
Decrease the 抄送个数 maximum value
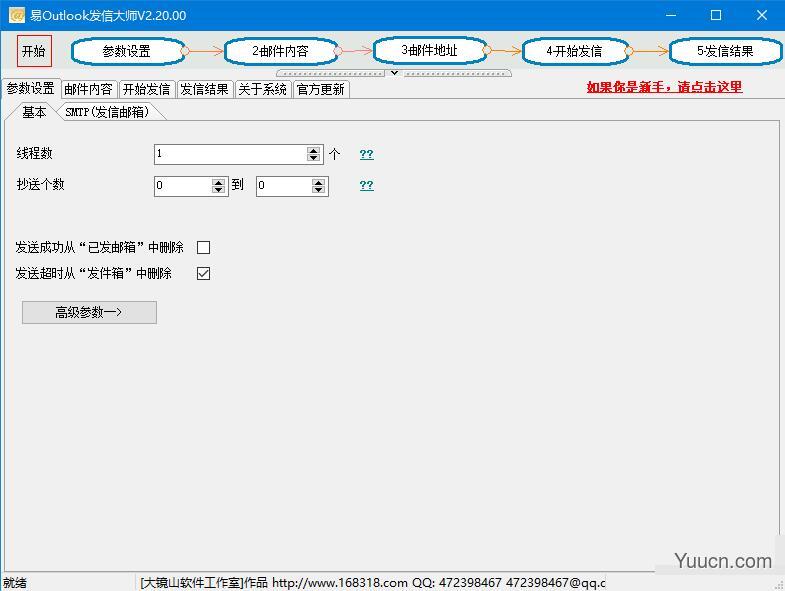(x=318, y=190)
